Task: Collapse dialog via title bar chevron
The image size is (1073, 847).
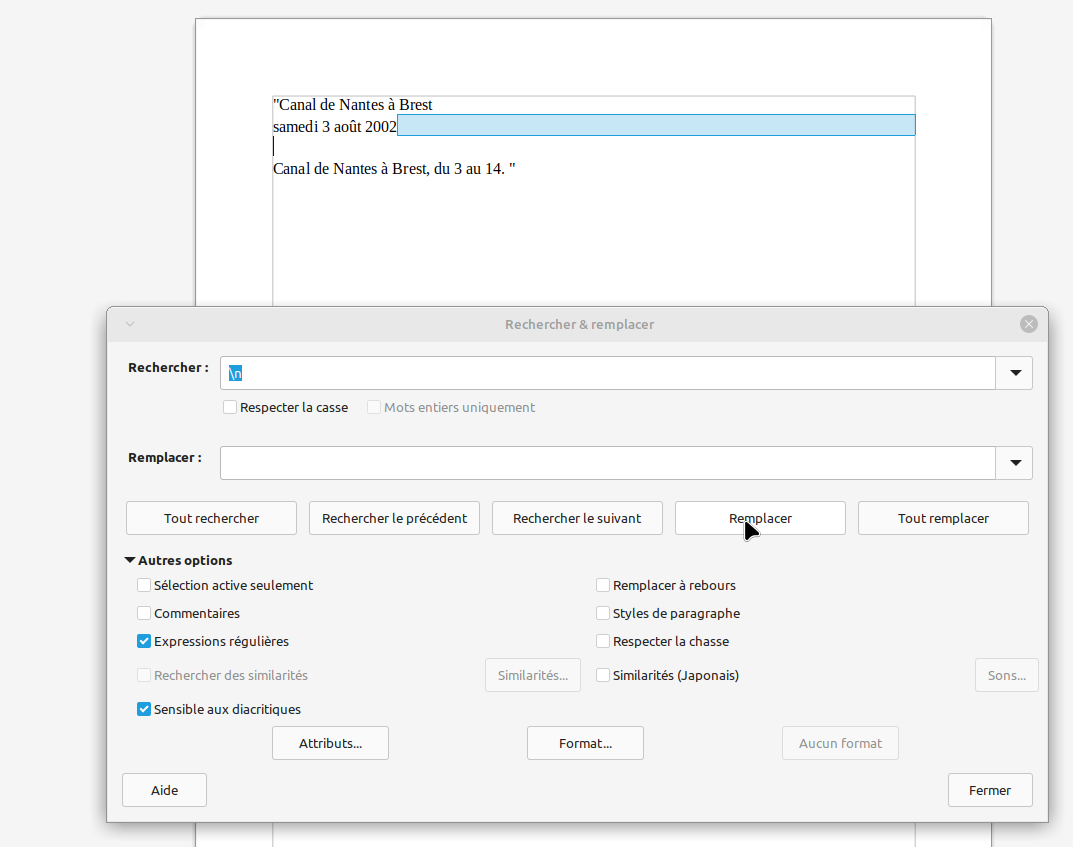Action: point(130,324)
